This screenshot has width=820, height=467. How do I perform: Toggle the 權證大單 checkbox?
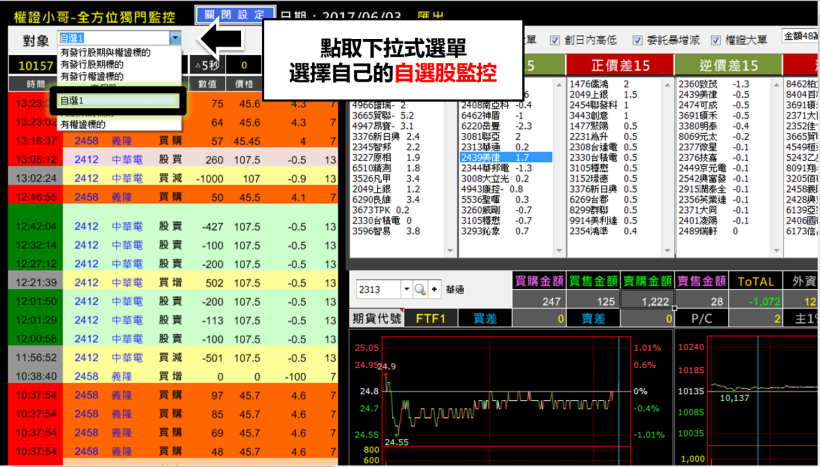[716, 40]
